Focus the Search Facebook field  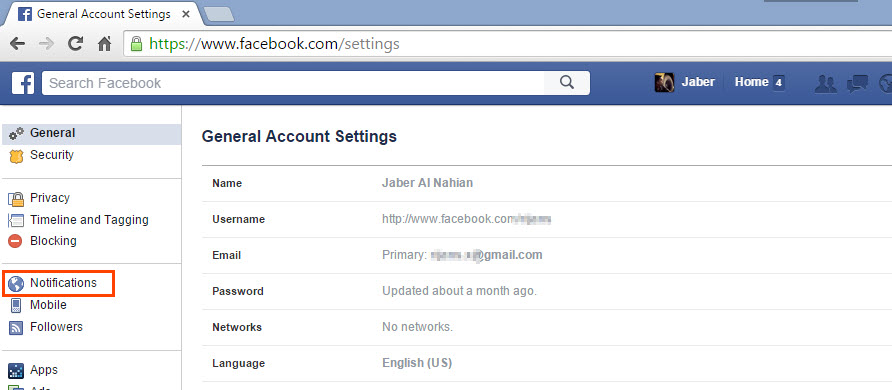[x=293, y=83]
